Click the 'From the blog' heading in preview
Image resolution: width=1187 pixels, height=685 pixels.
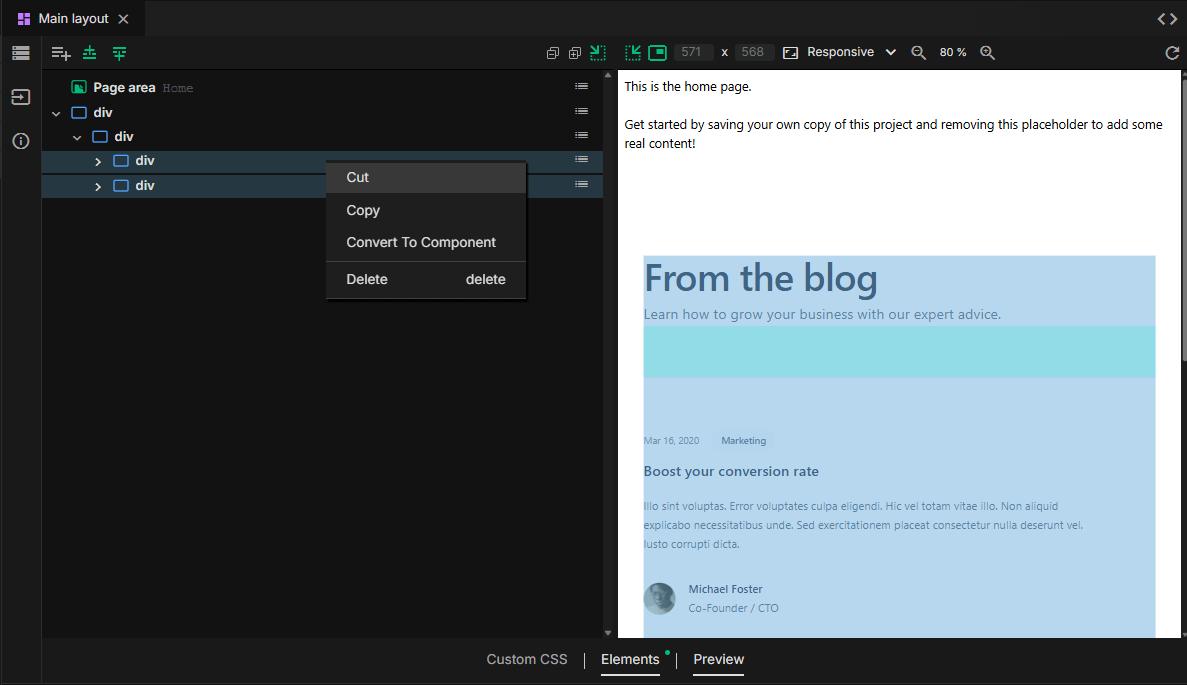click(761, 279)
